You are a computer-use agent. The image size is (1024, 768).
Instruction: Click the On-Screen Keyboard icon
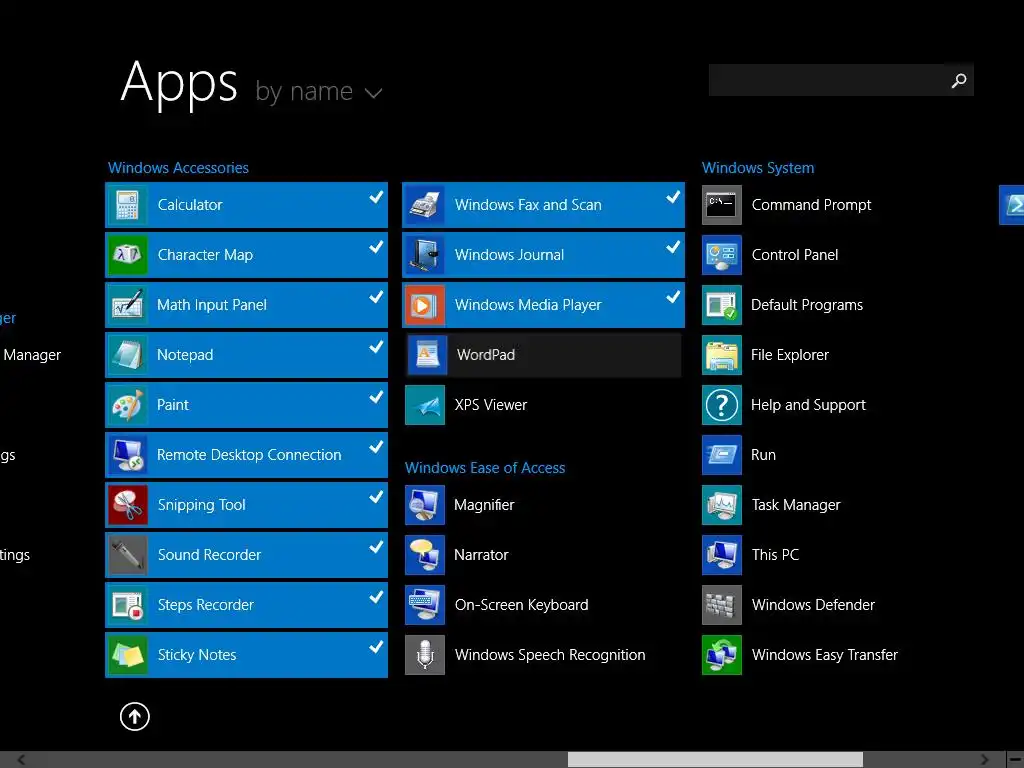tap(424, 605)
